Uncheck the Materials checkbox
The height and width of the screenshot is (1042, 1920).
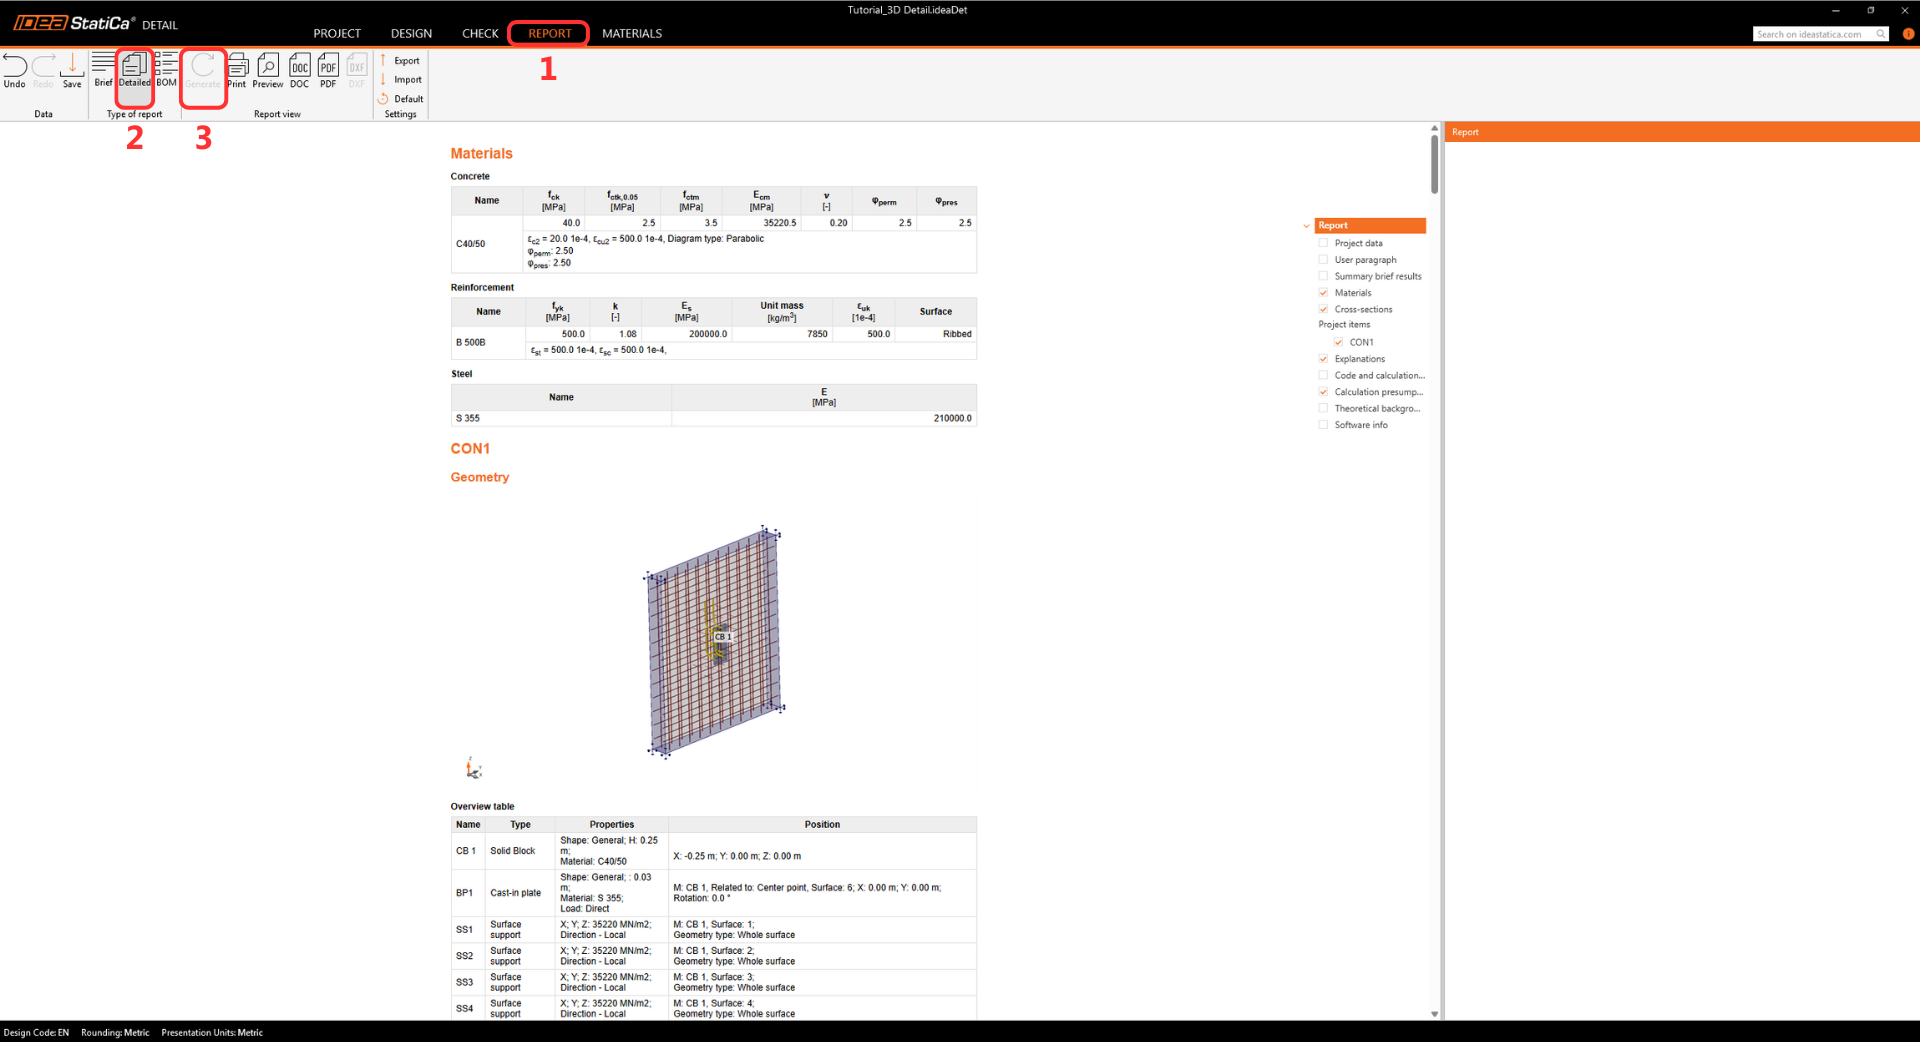(x=1324, y=293)
